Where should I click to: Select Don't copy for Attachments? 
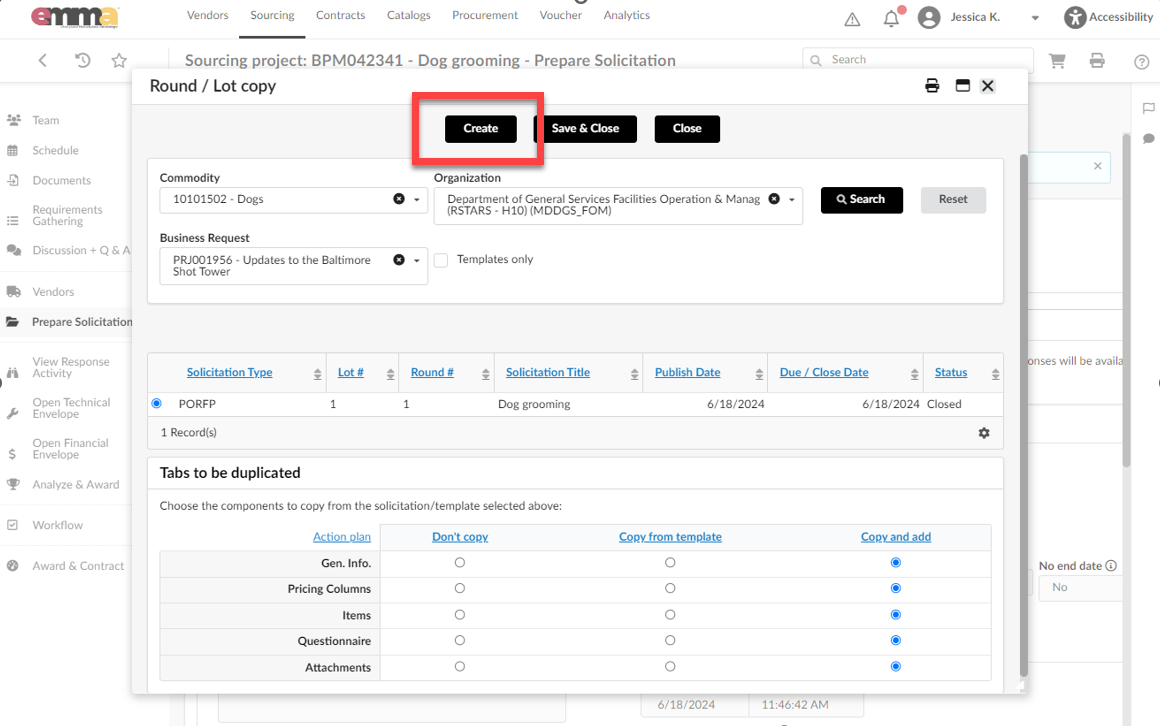(x=459, y=667)
